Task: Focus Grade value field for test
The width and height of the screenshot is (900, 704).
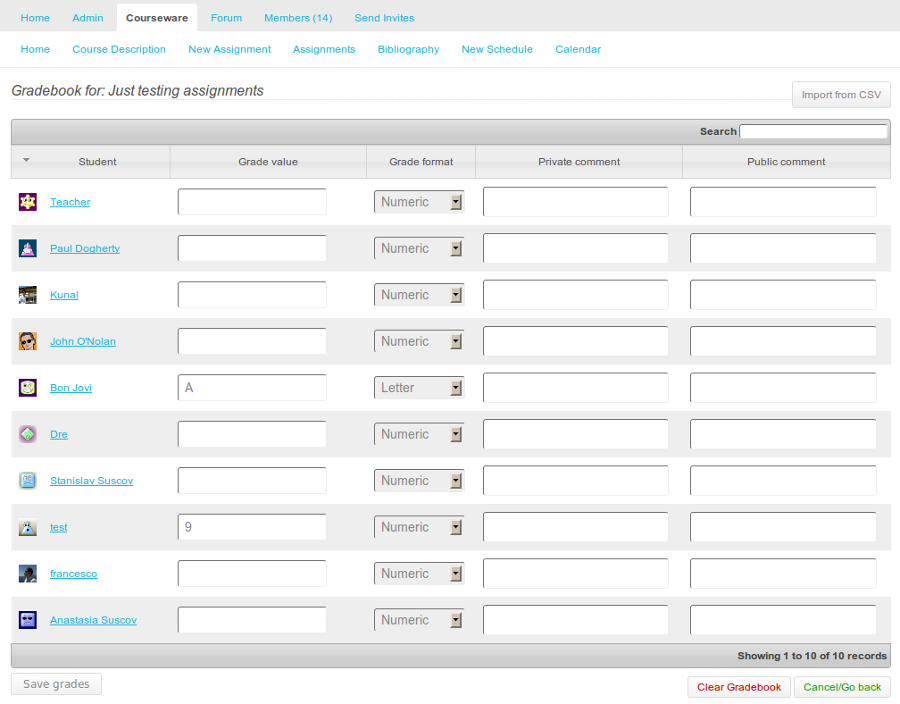Action: 252,527
